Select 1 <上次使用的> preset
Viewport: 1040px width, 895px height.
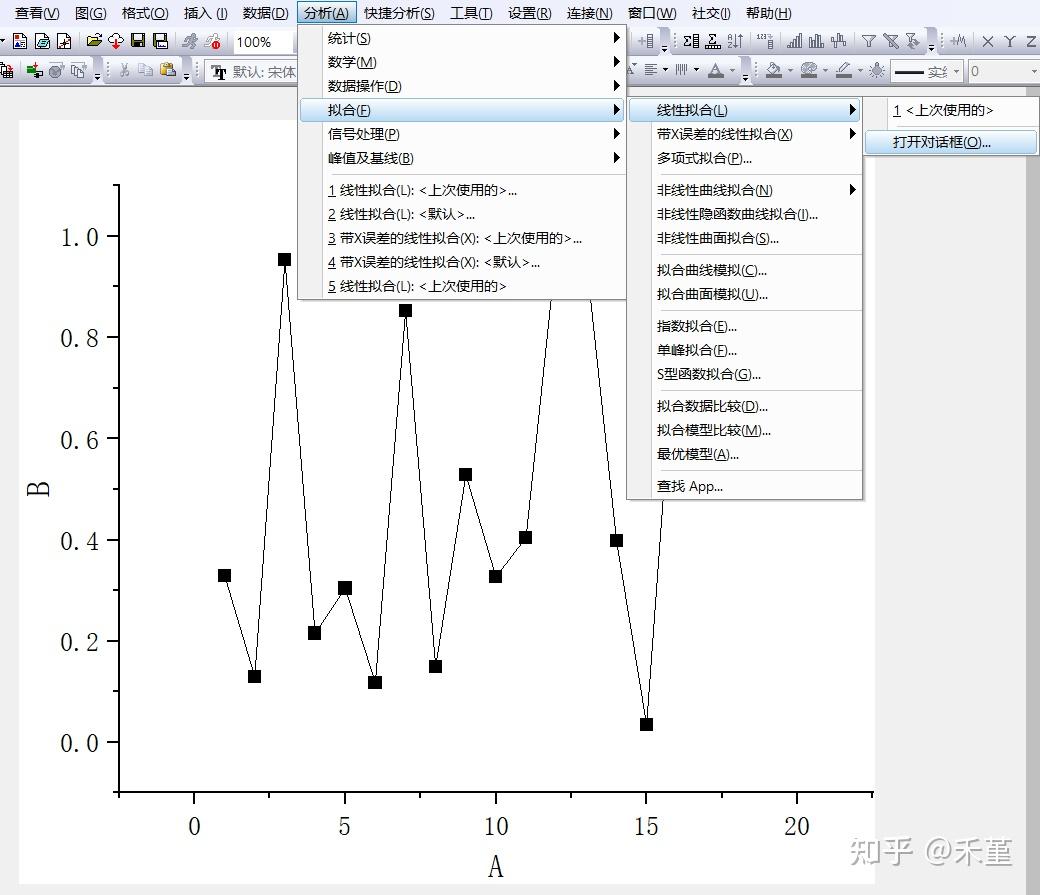951,110
